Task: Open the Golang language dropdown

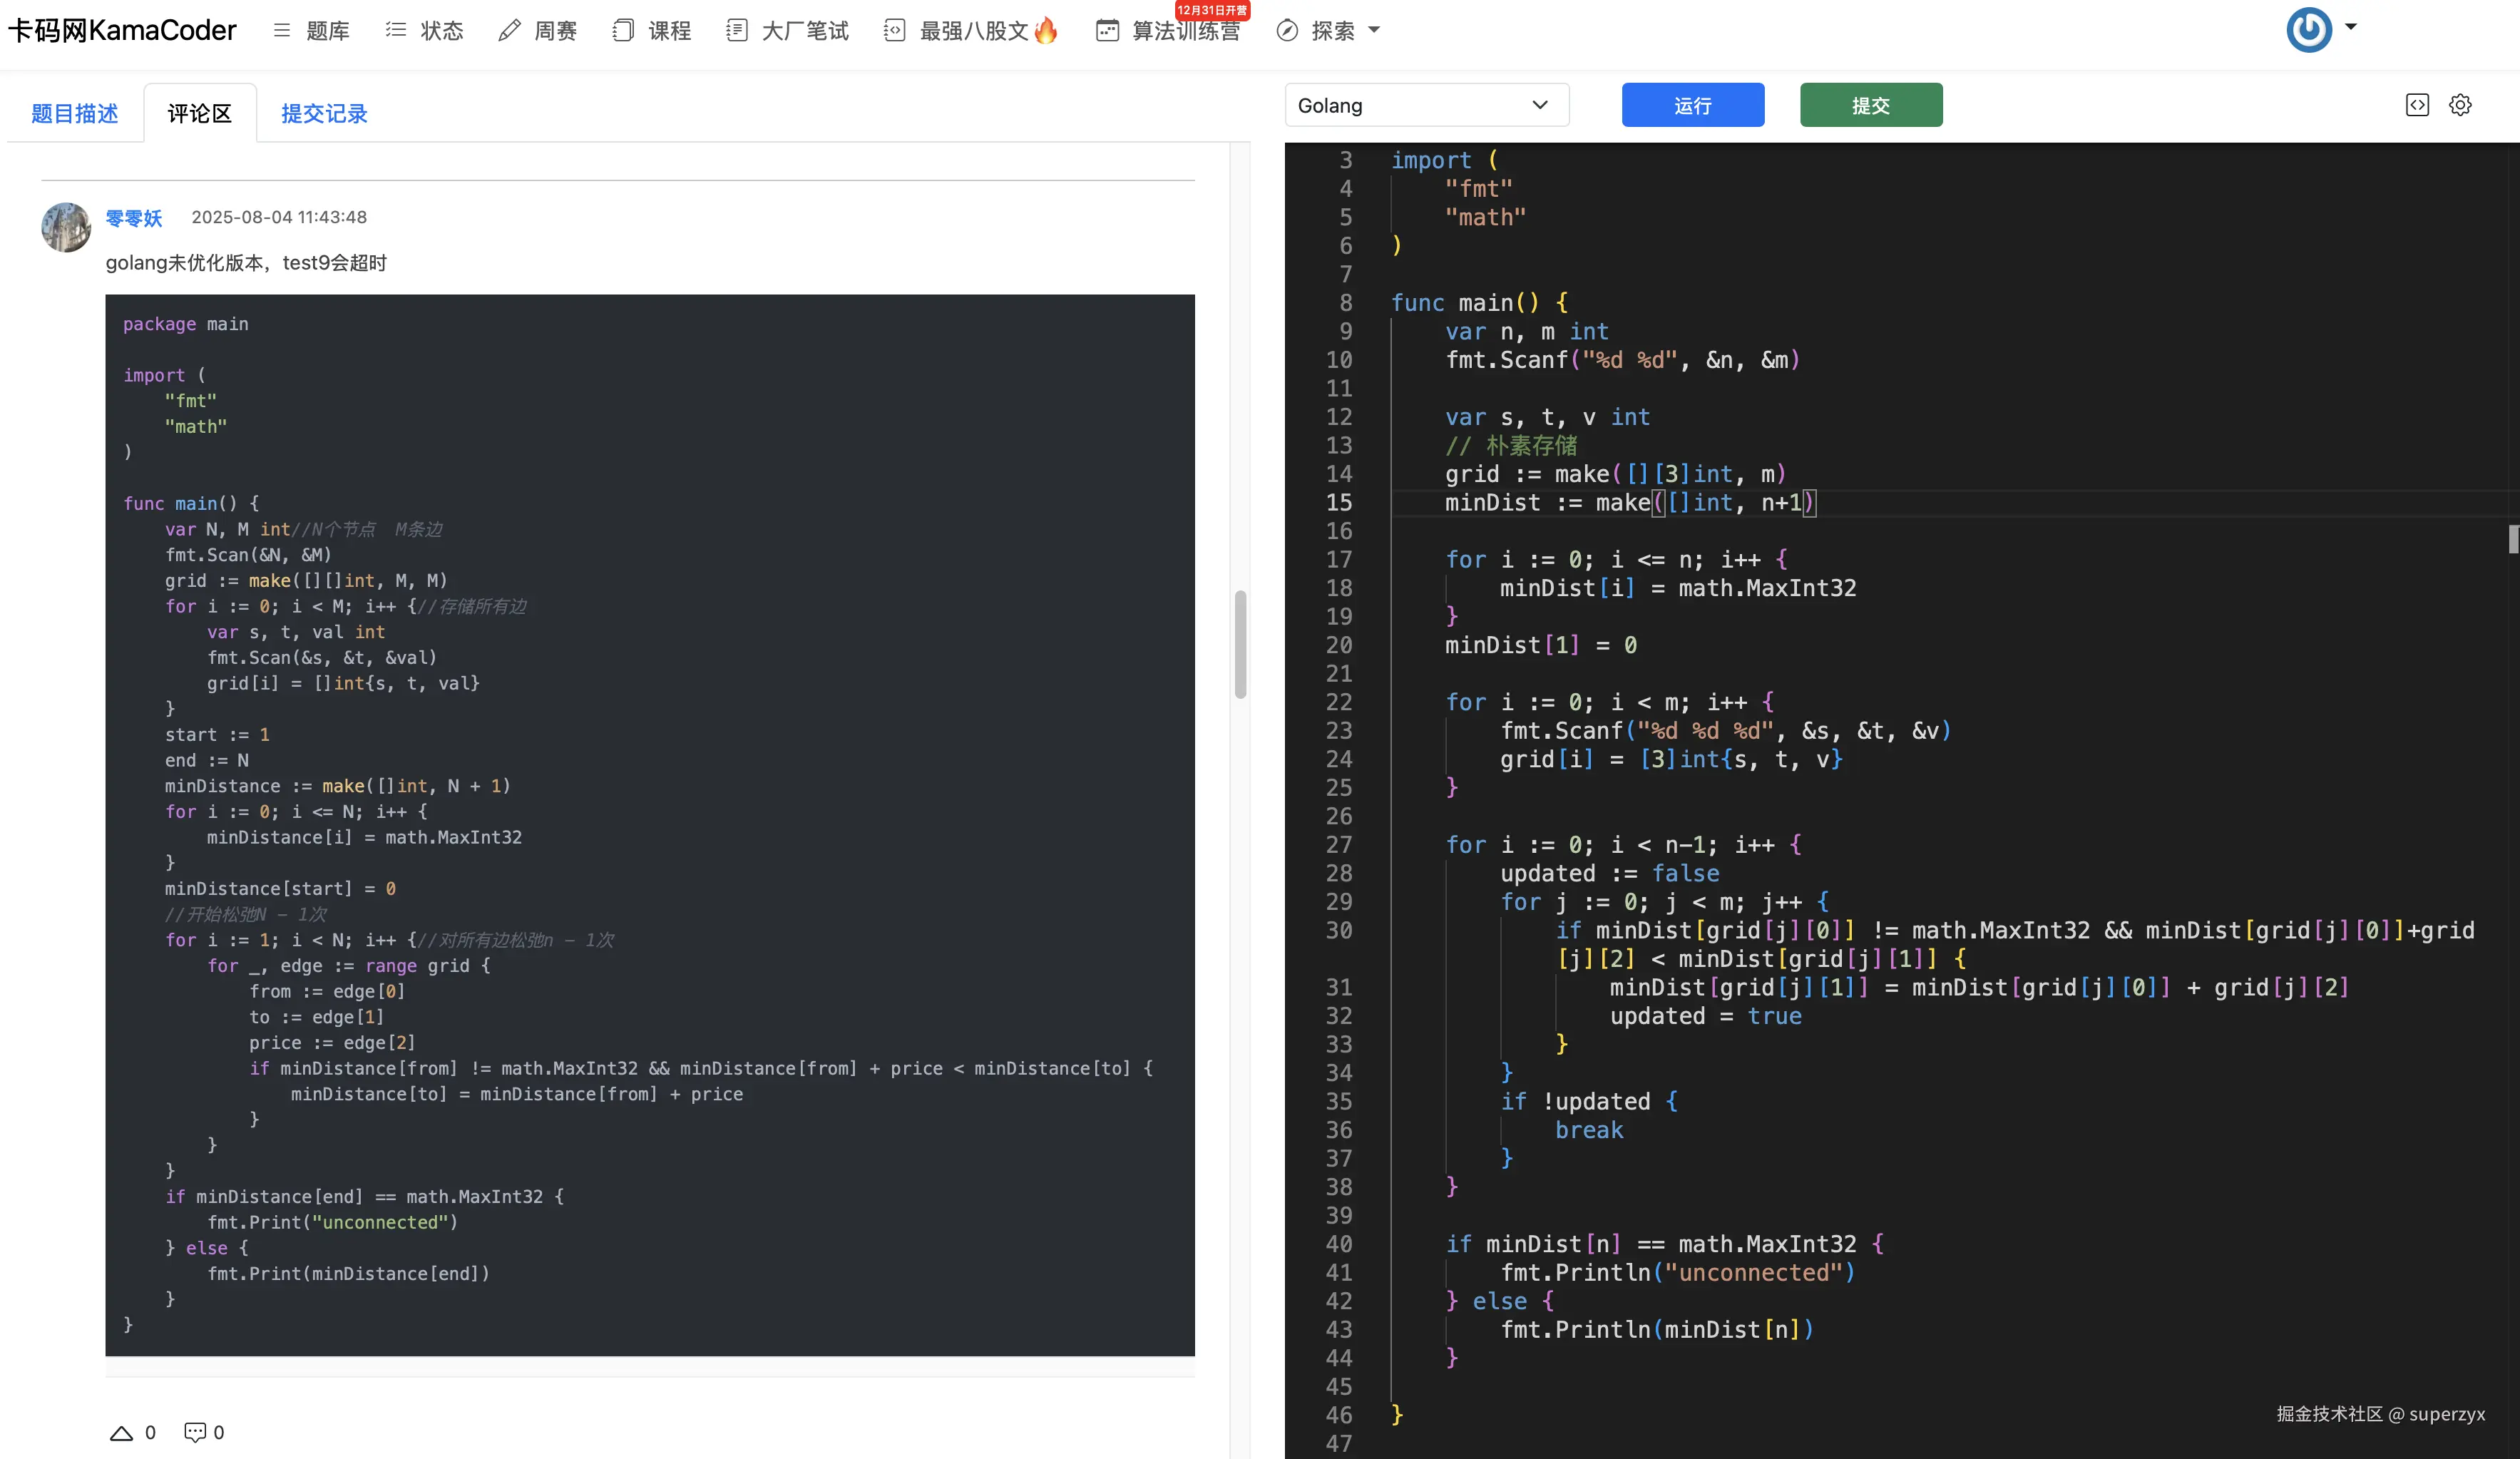Action: point(1426,105)
